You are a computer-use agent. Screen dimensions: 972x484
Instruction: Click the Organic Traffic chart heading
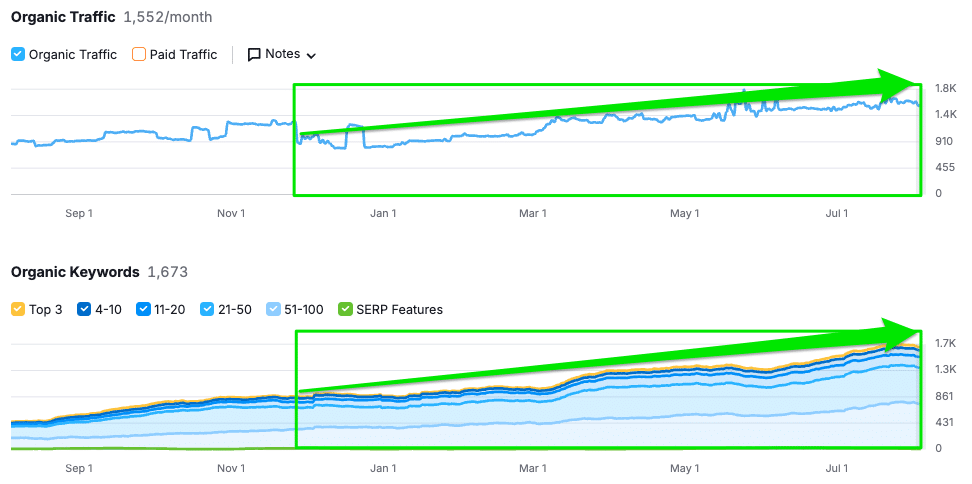point(63,18)
